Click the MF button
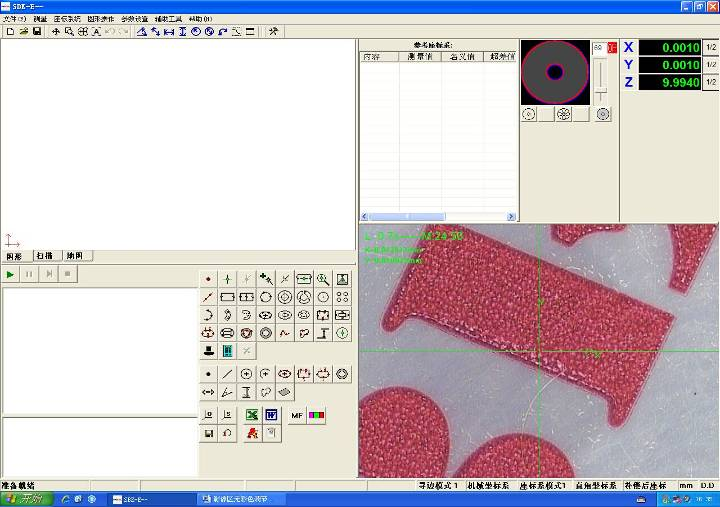This screenshot has width=720, height=507. pos(297,415)
